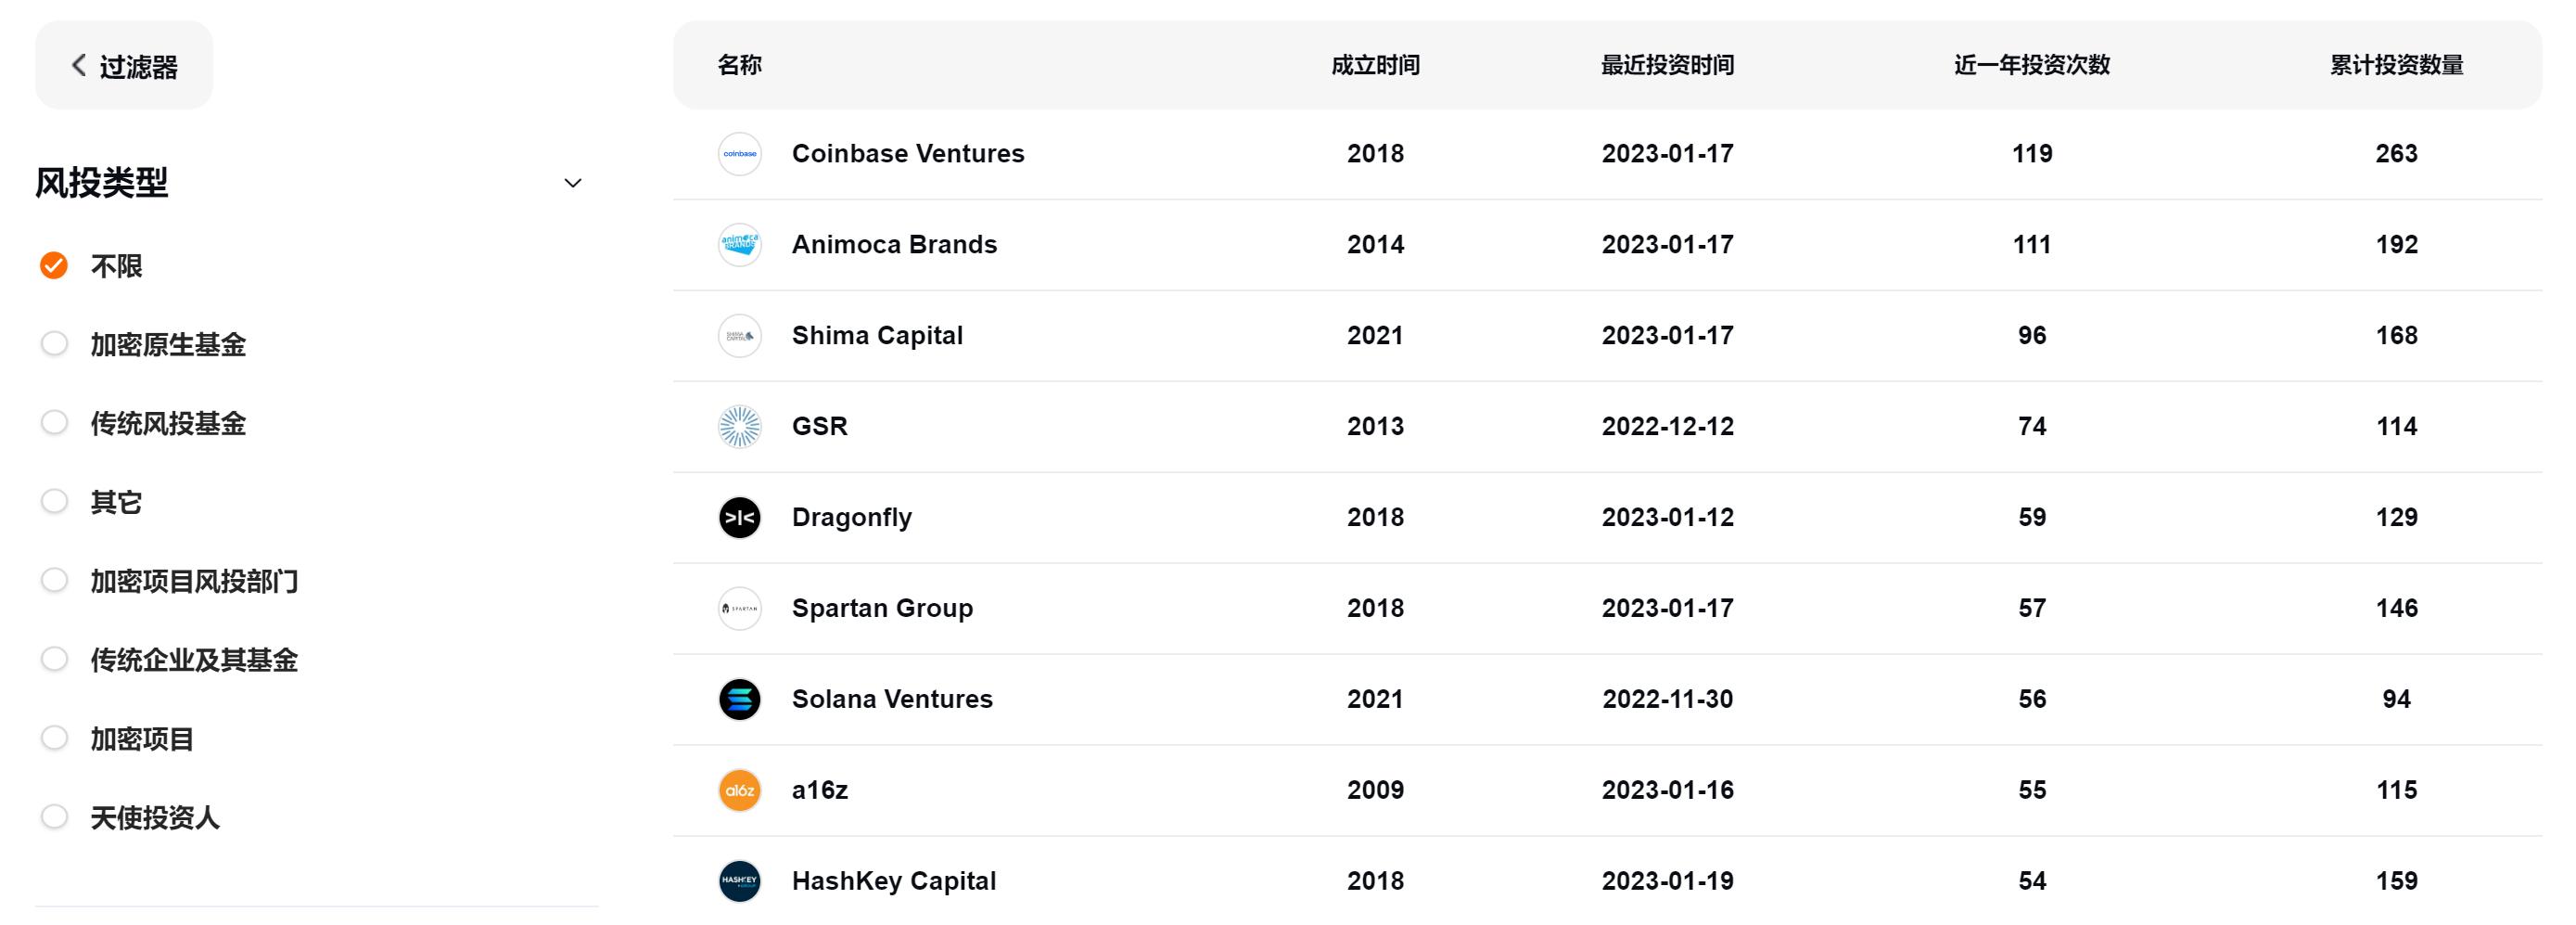Select the 加密原生基金 radio option

coord(54,344)
